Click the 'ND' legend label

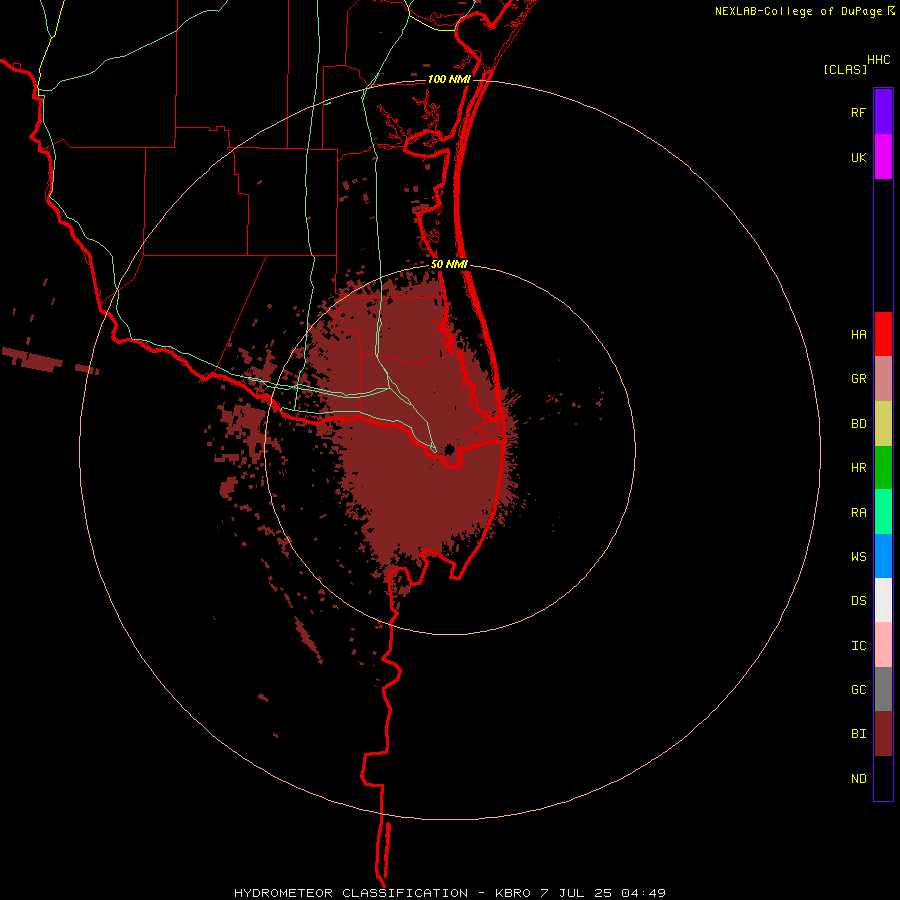tap(858, 779)
